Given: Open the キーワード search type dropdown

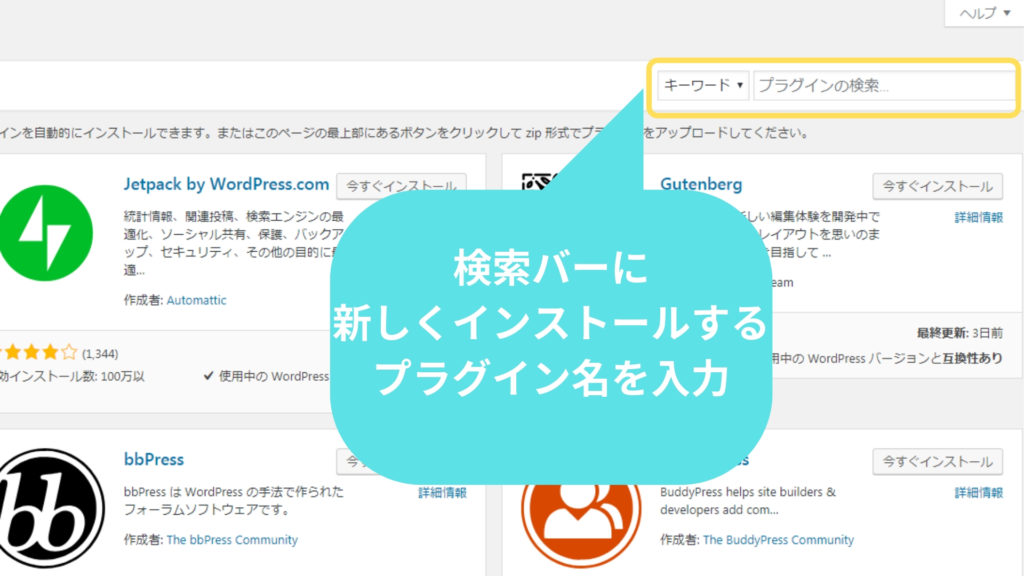Looking at the screenshot, I should [703, 86].
